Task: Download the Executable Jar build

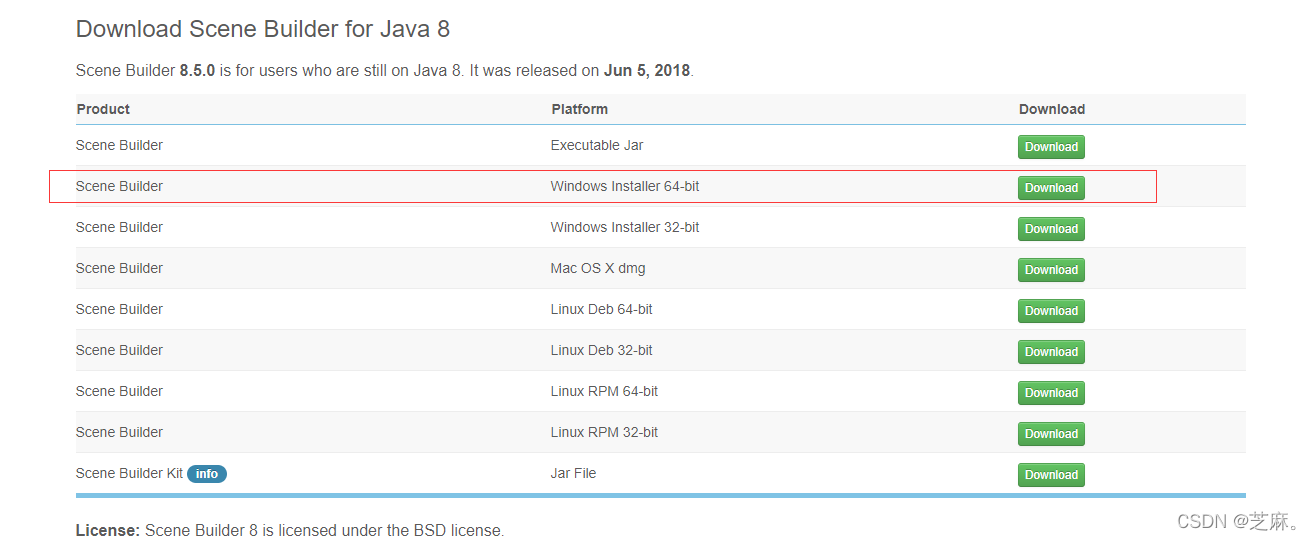Action: (x=1051, y=147)
